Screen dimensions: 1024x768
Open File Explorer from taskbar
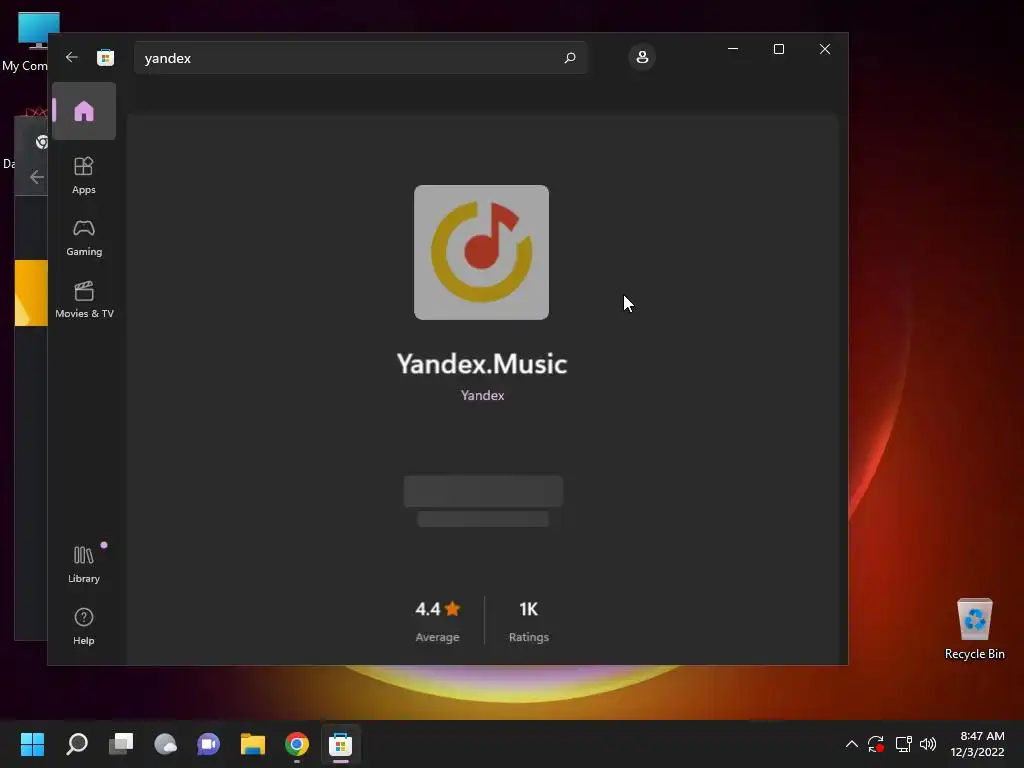point(253,744)
